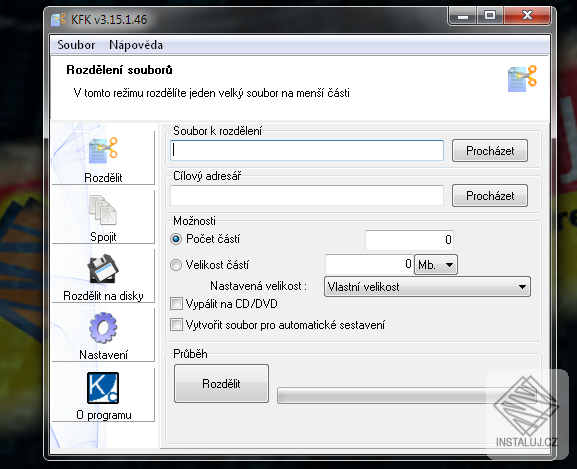Open the O programu K logo icon
This screenshot has width=577, height=469.
[x=103, y=388]
